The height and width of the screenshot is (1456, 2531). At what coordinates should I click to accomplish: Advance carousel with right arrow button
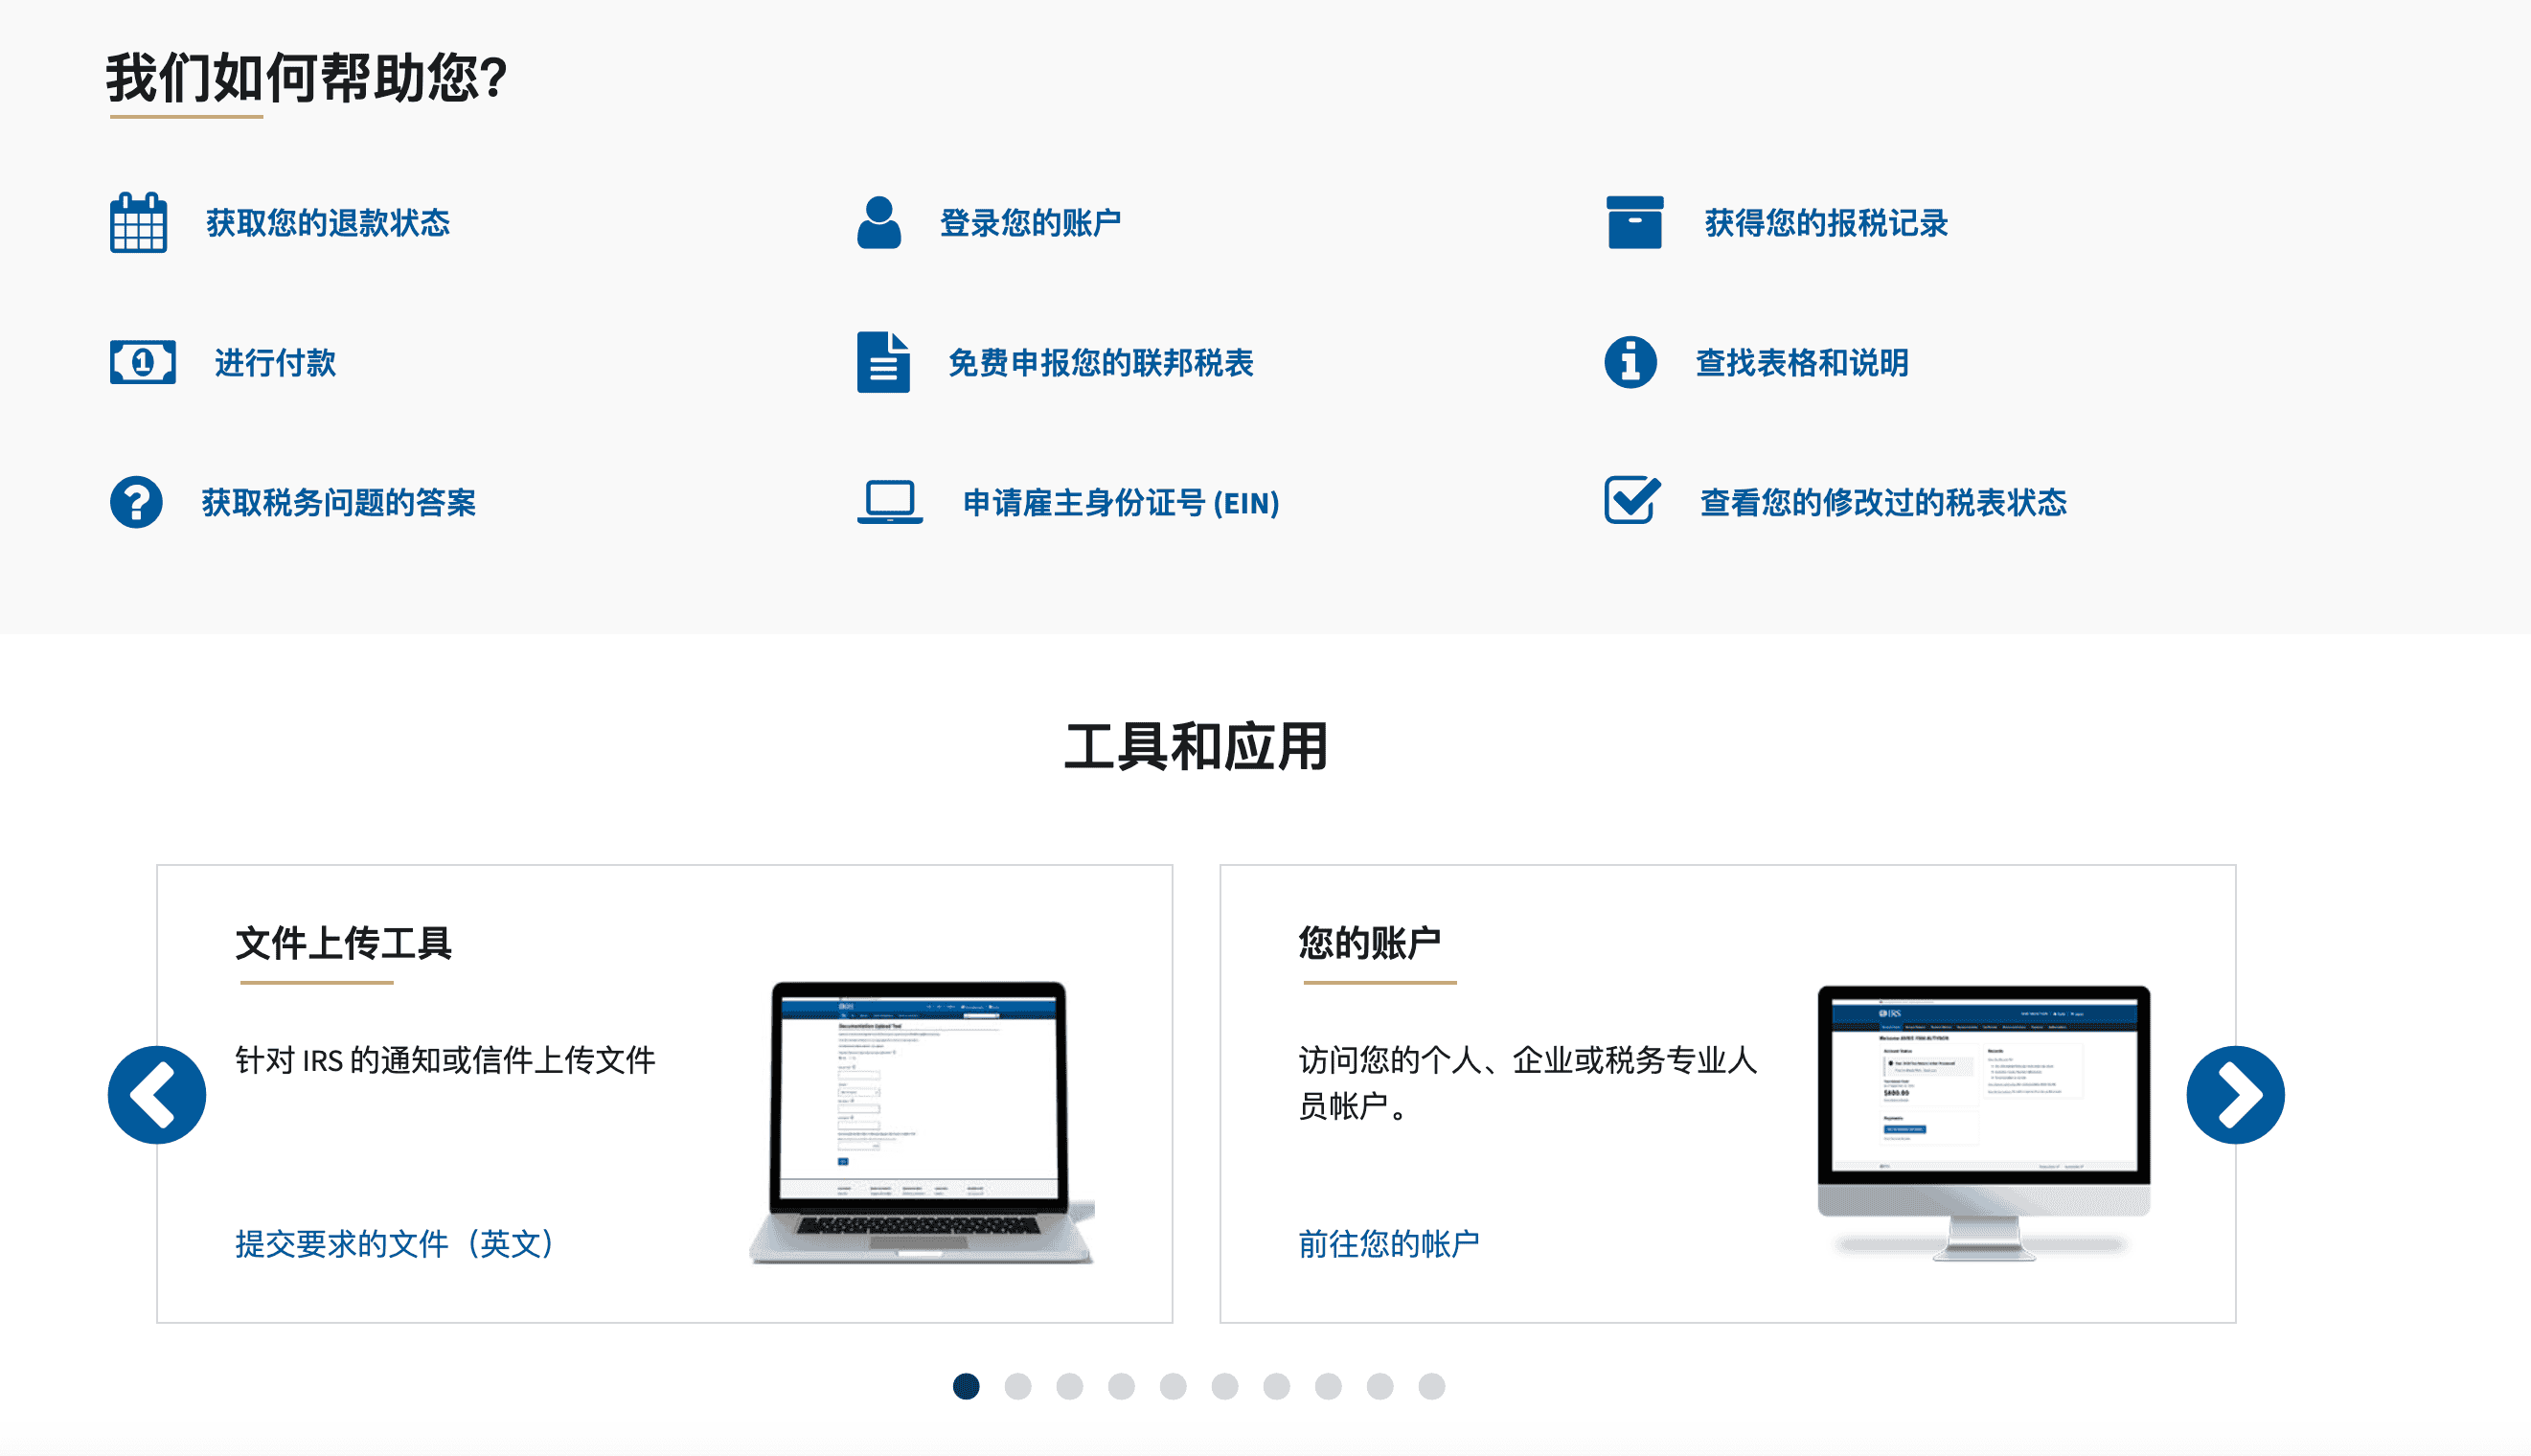(x=2235, y=1095)
